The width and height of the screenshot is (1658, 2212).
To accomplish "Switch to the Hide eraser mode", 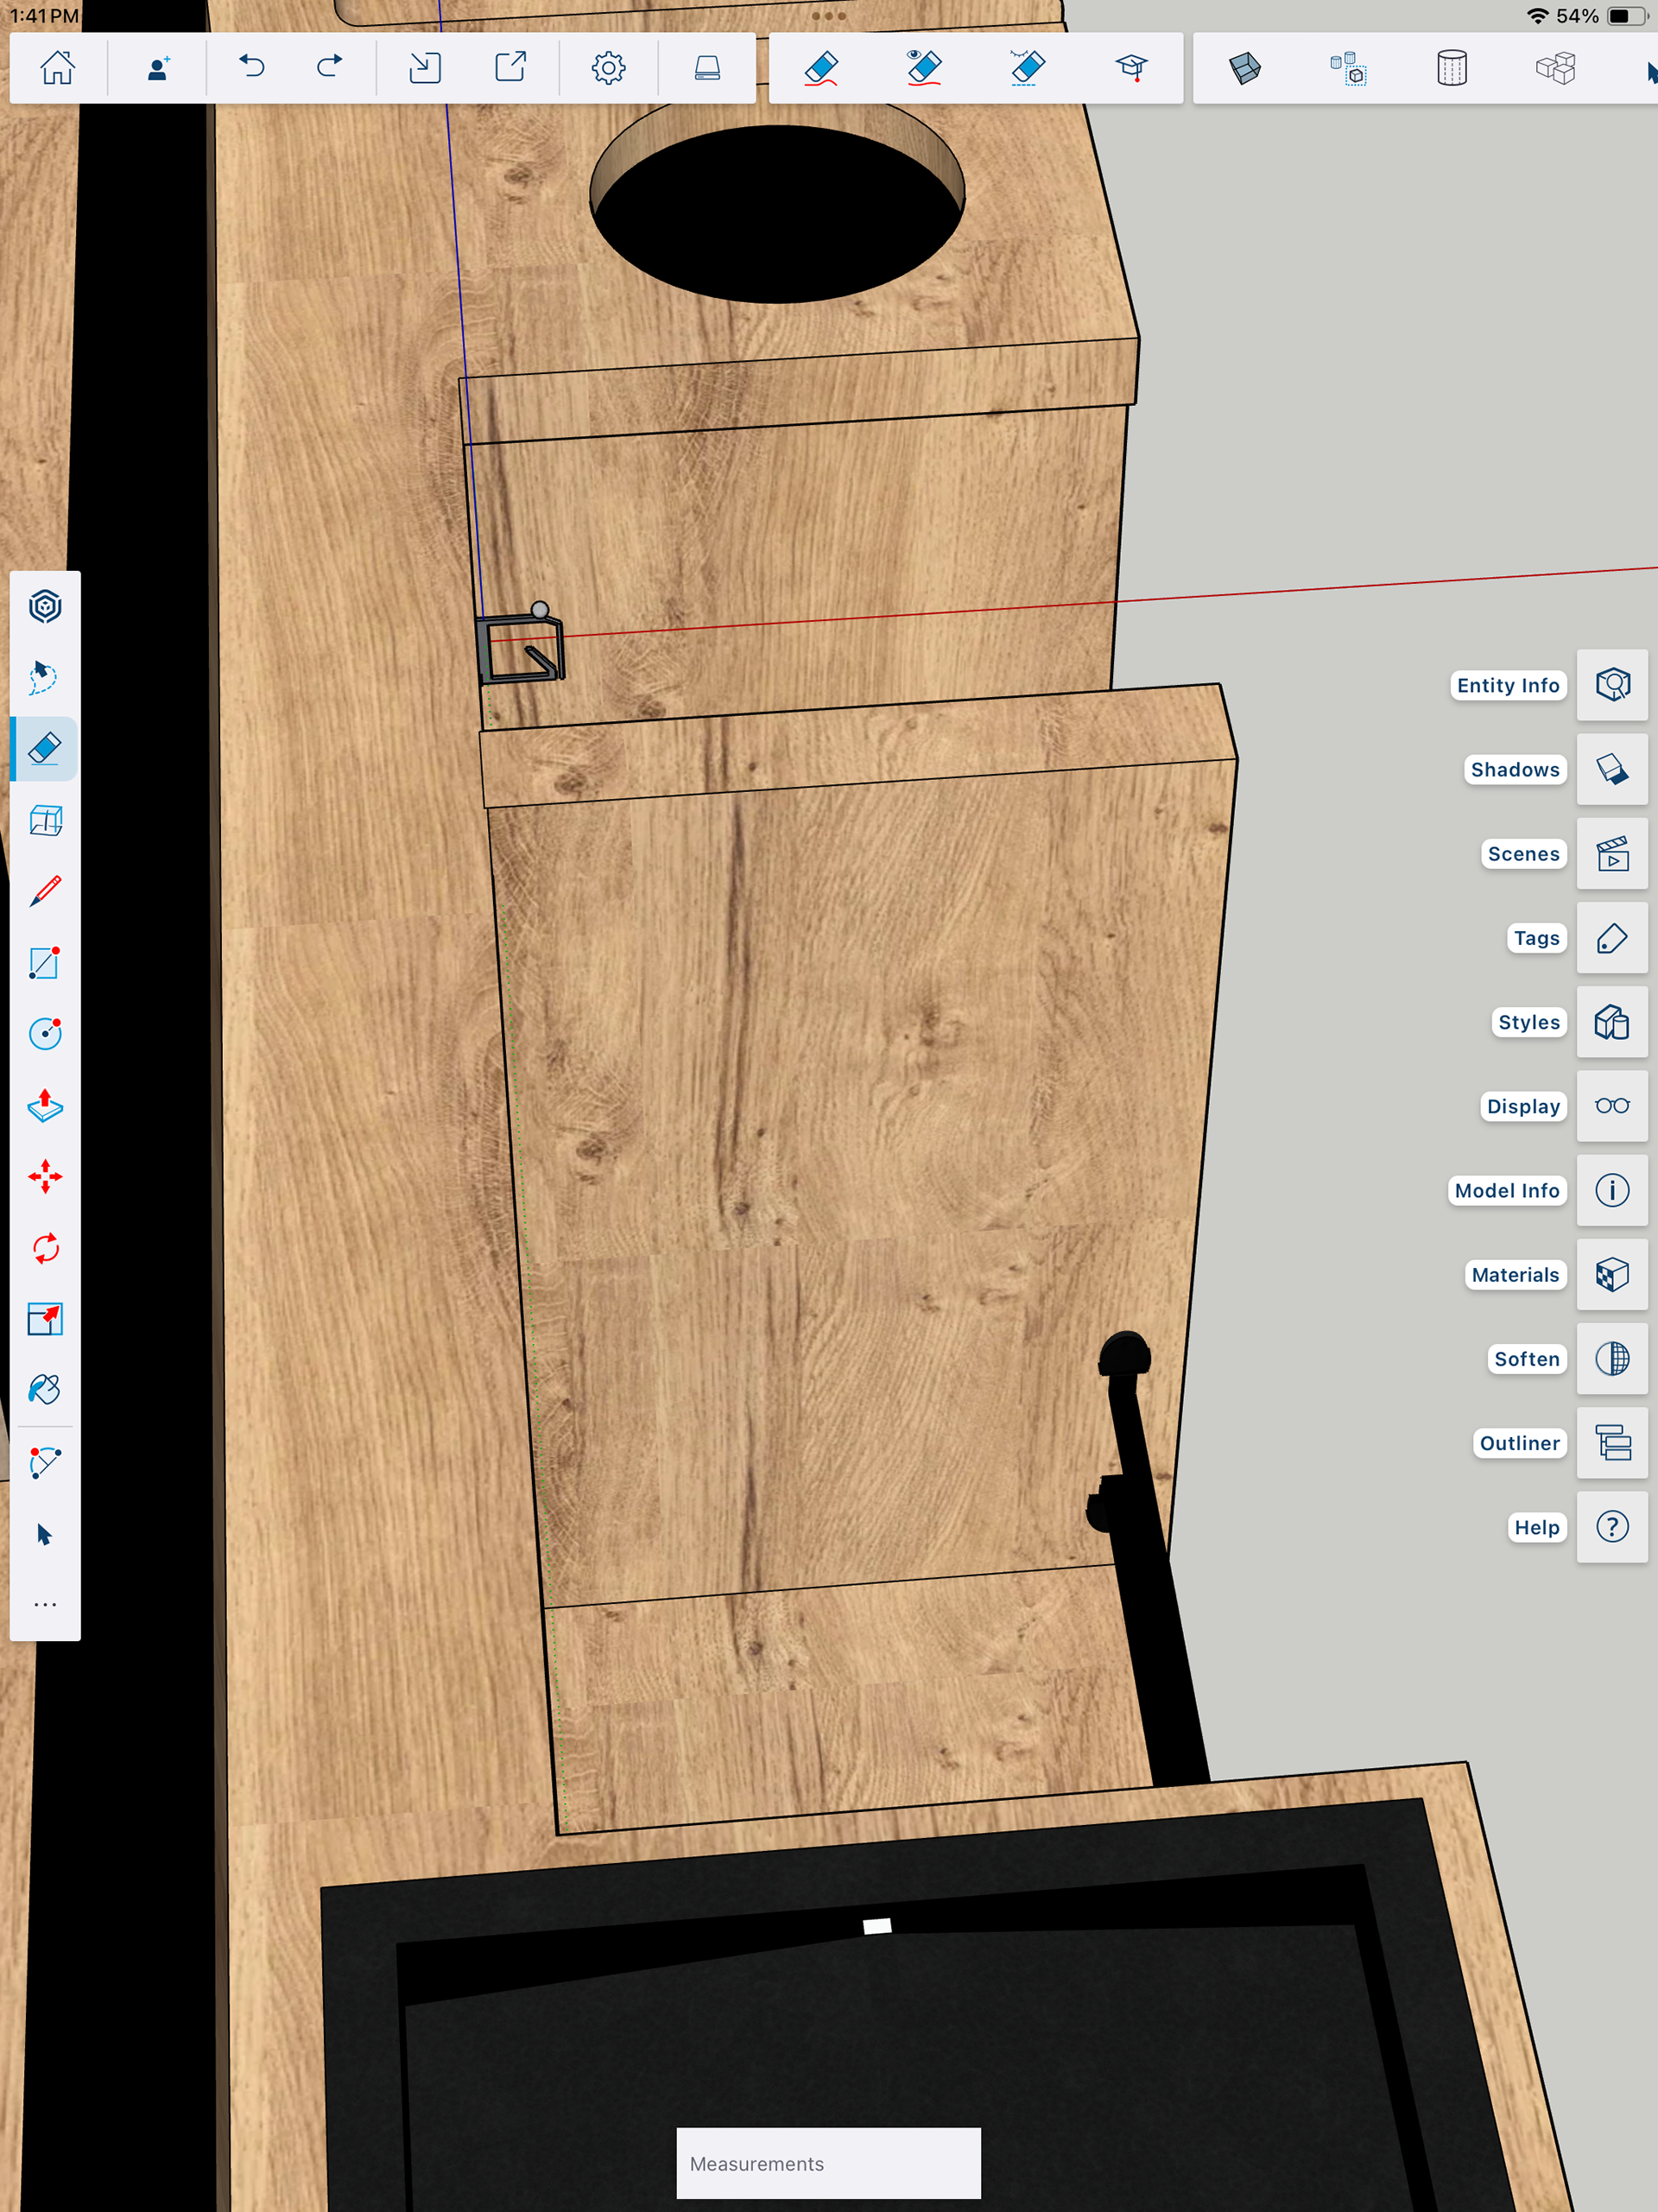I will (x=924, y=68).
